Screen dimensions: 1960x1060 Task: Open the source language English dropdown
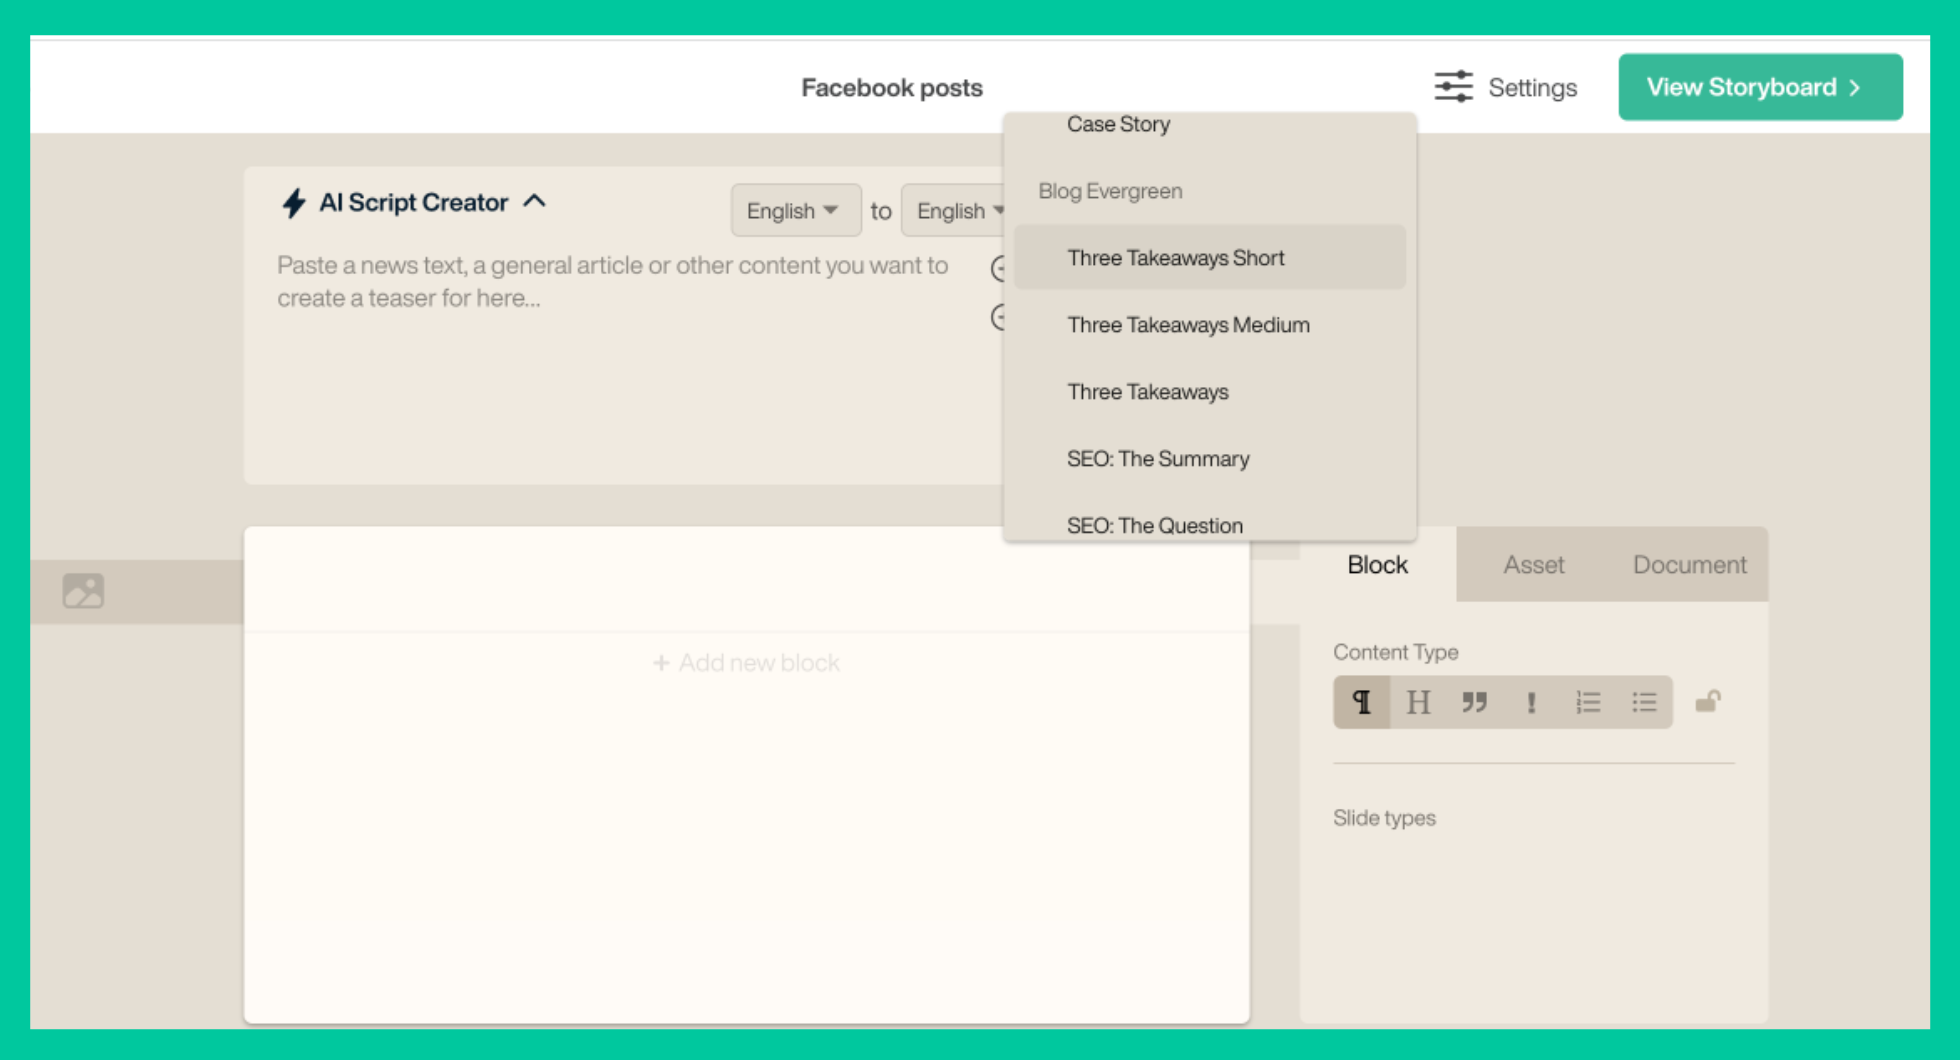(794, 211)
